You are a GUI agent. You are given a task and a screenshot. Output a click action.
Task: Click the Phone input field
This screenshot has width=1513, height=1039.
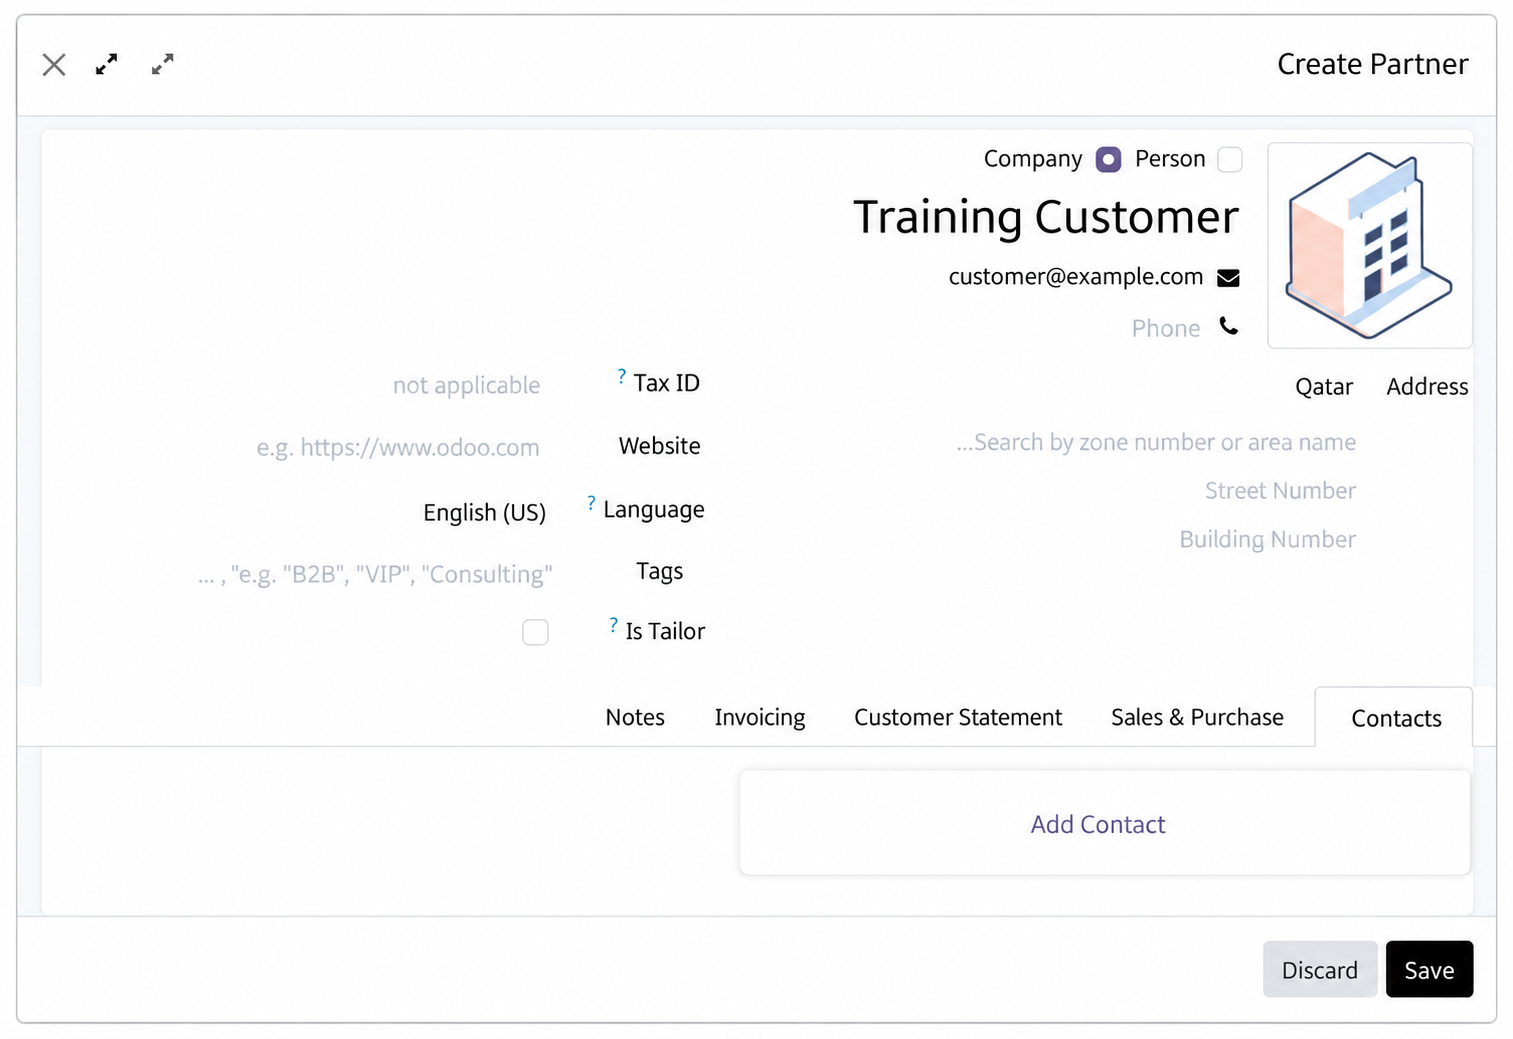point(1165,328)
